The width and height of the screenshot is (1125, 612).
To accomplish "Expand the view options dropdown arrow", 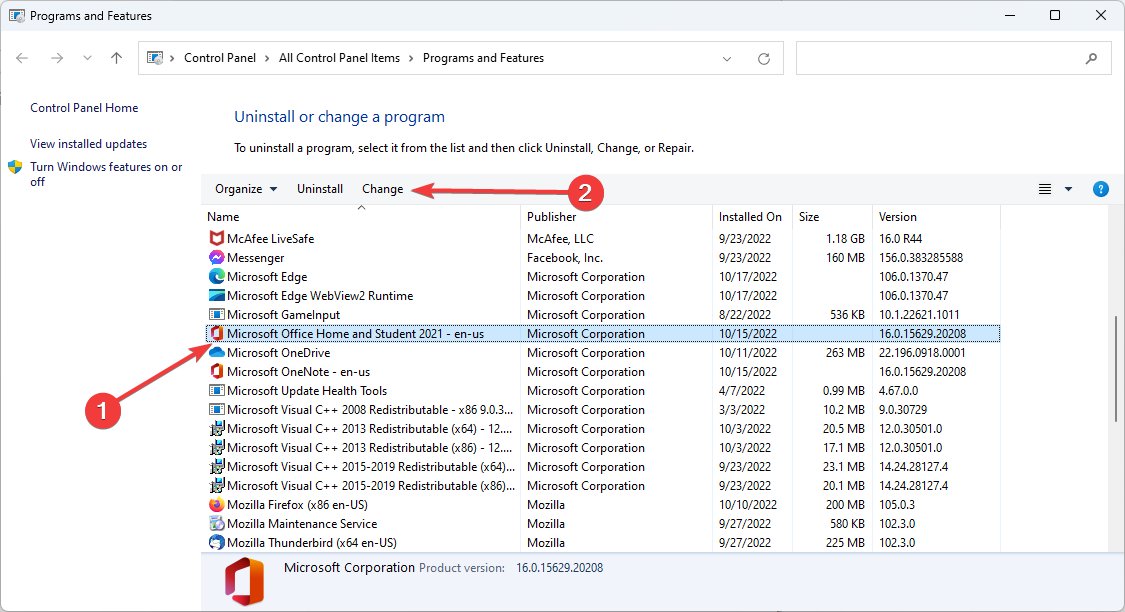I will click(1066, 188).
